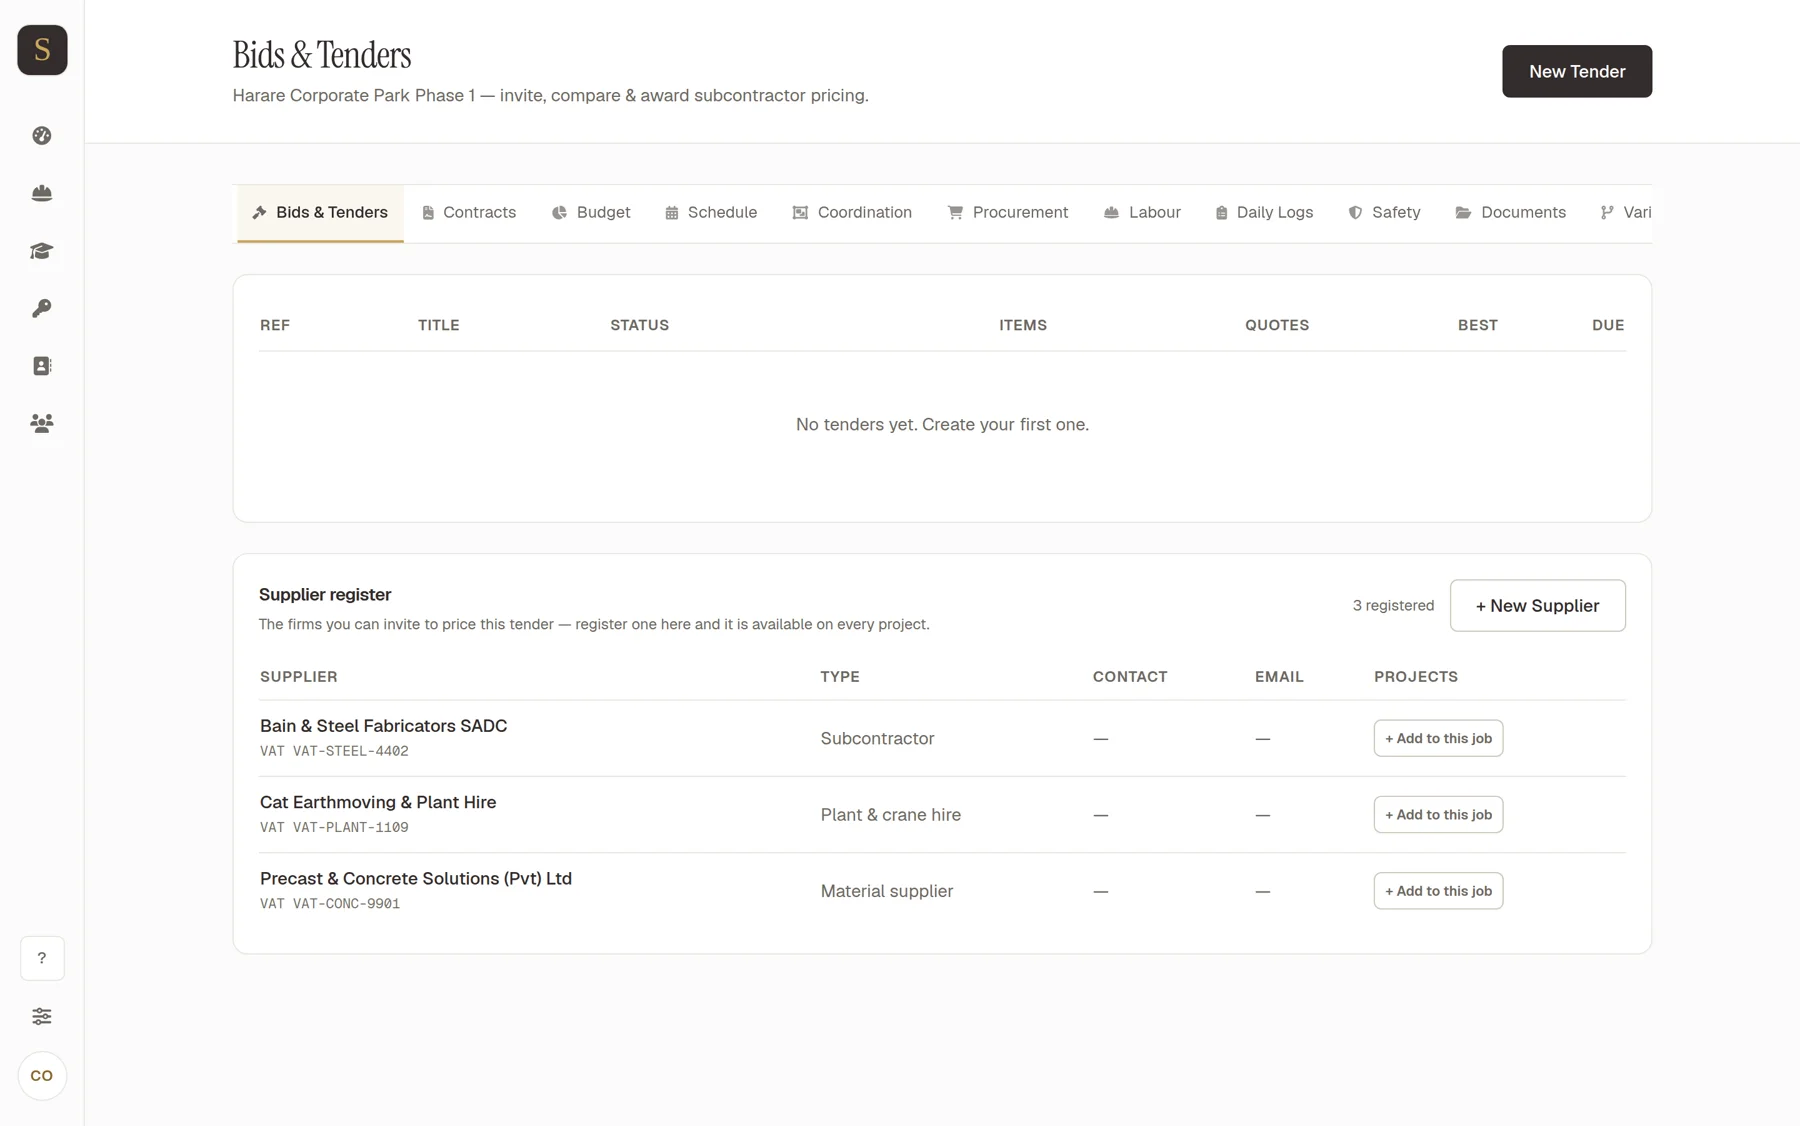Image resolution: width=1800 pixels, height=1126 pixels.
Task: Open the key icon in sidebar
Action: pos(42,308)
